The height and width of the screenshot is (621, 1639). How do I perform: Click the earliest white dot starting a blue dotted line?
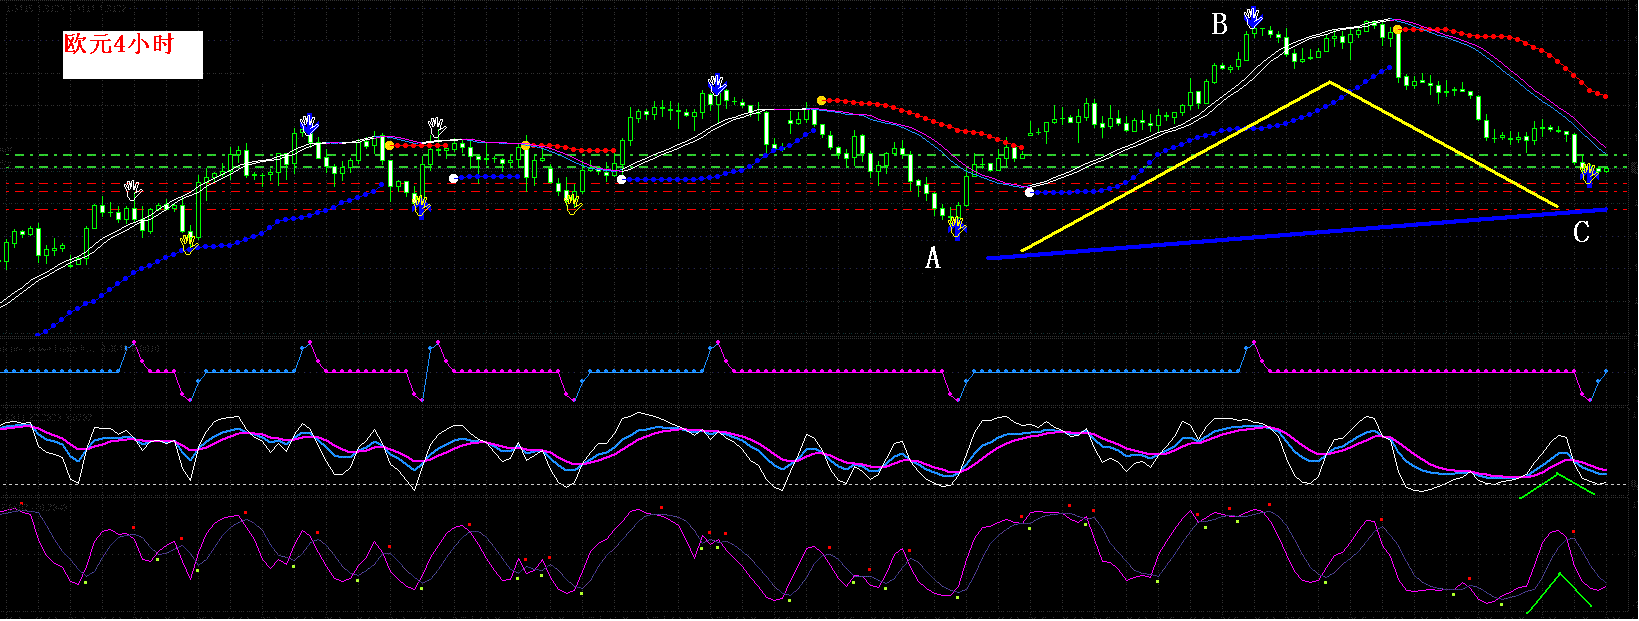453,178
